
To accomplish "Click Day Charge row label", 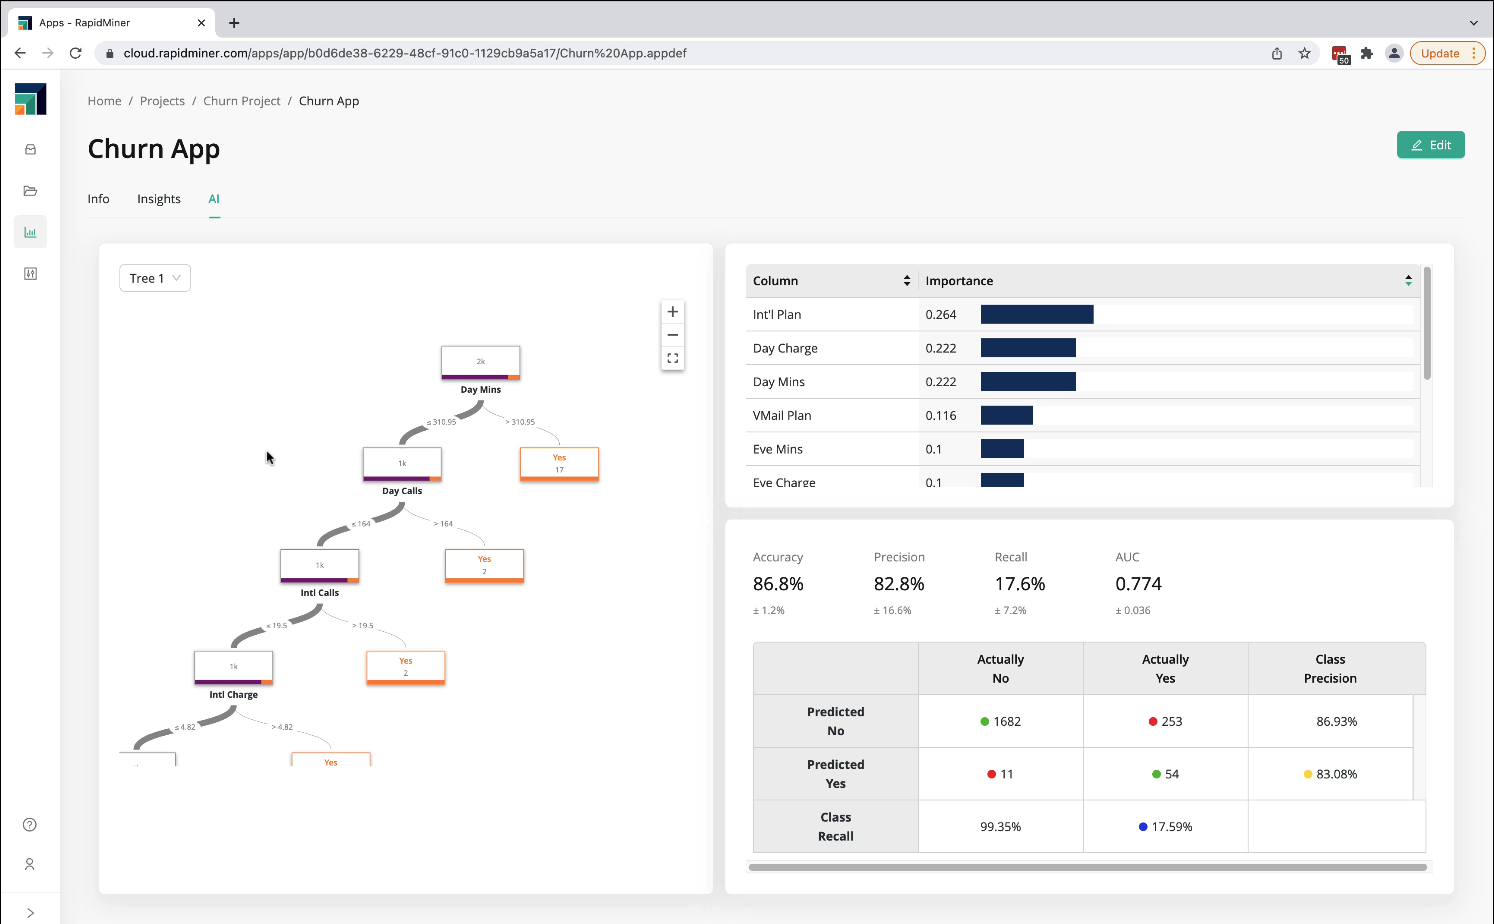I will 785,348.
